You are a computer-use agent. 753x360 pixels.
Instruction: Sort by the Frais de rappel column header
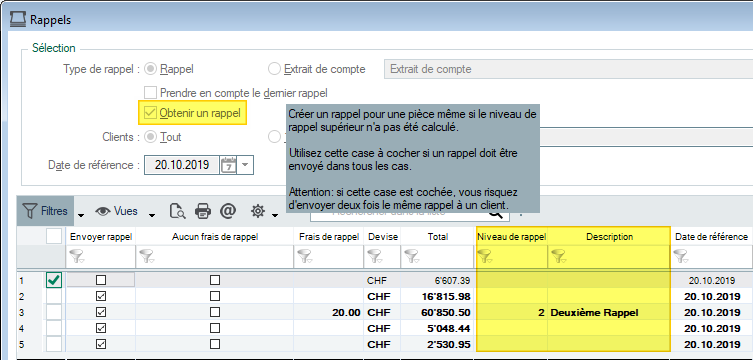[x=329, y=237]
